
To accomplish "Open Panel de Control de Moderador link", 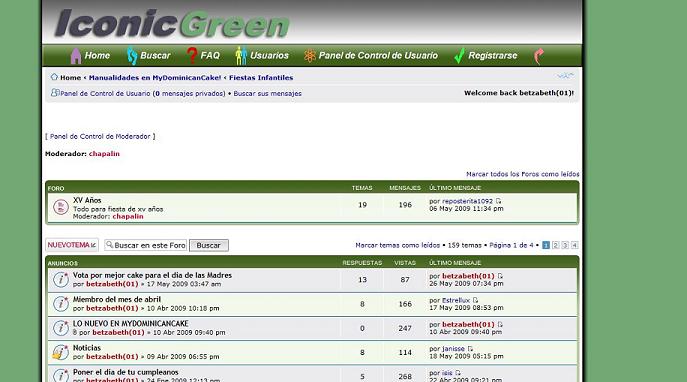I will pos(100,136).
